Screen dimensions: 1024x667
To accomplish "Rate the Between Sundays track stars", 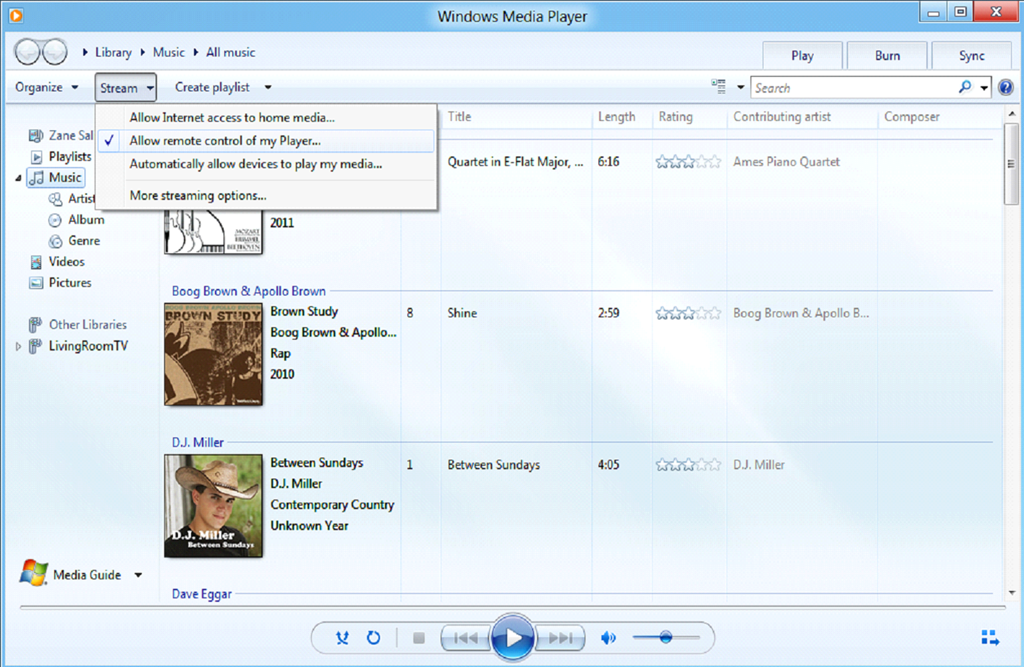I will pyautogui.click(x=688, y=464).
